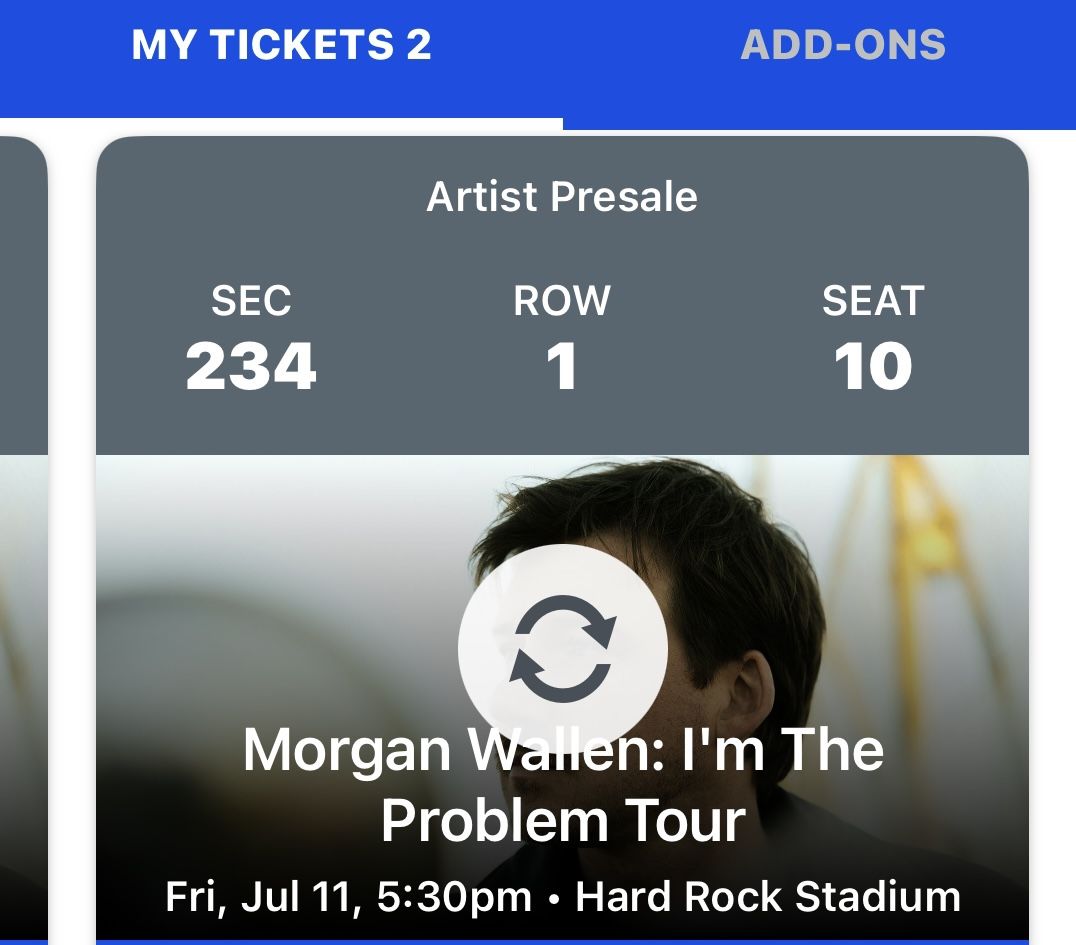The height and width of the screenshot is (945, 1076).
Task: Tap the Artist Presale label
Action: coord(562,197)
